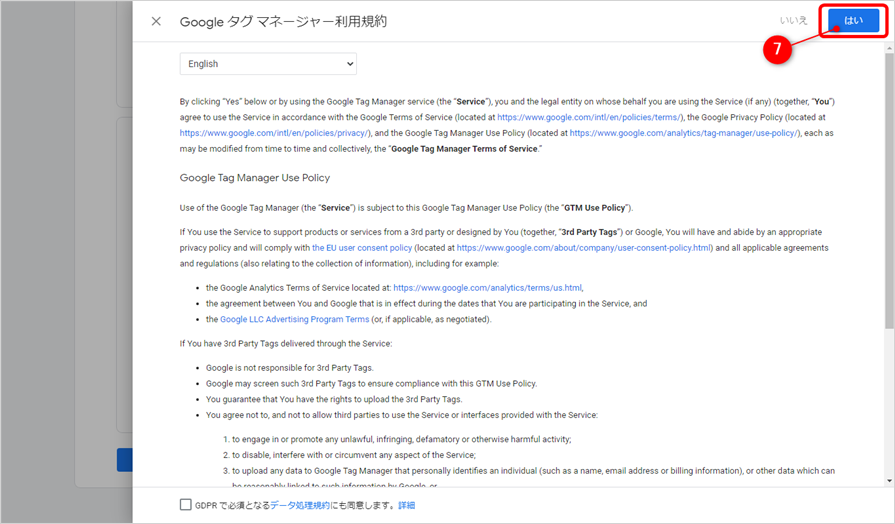
Task: Click the scrollbar down arrow
Action: [x=889, y=481]
